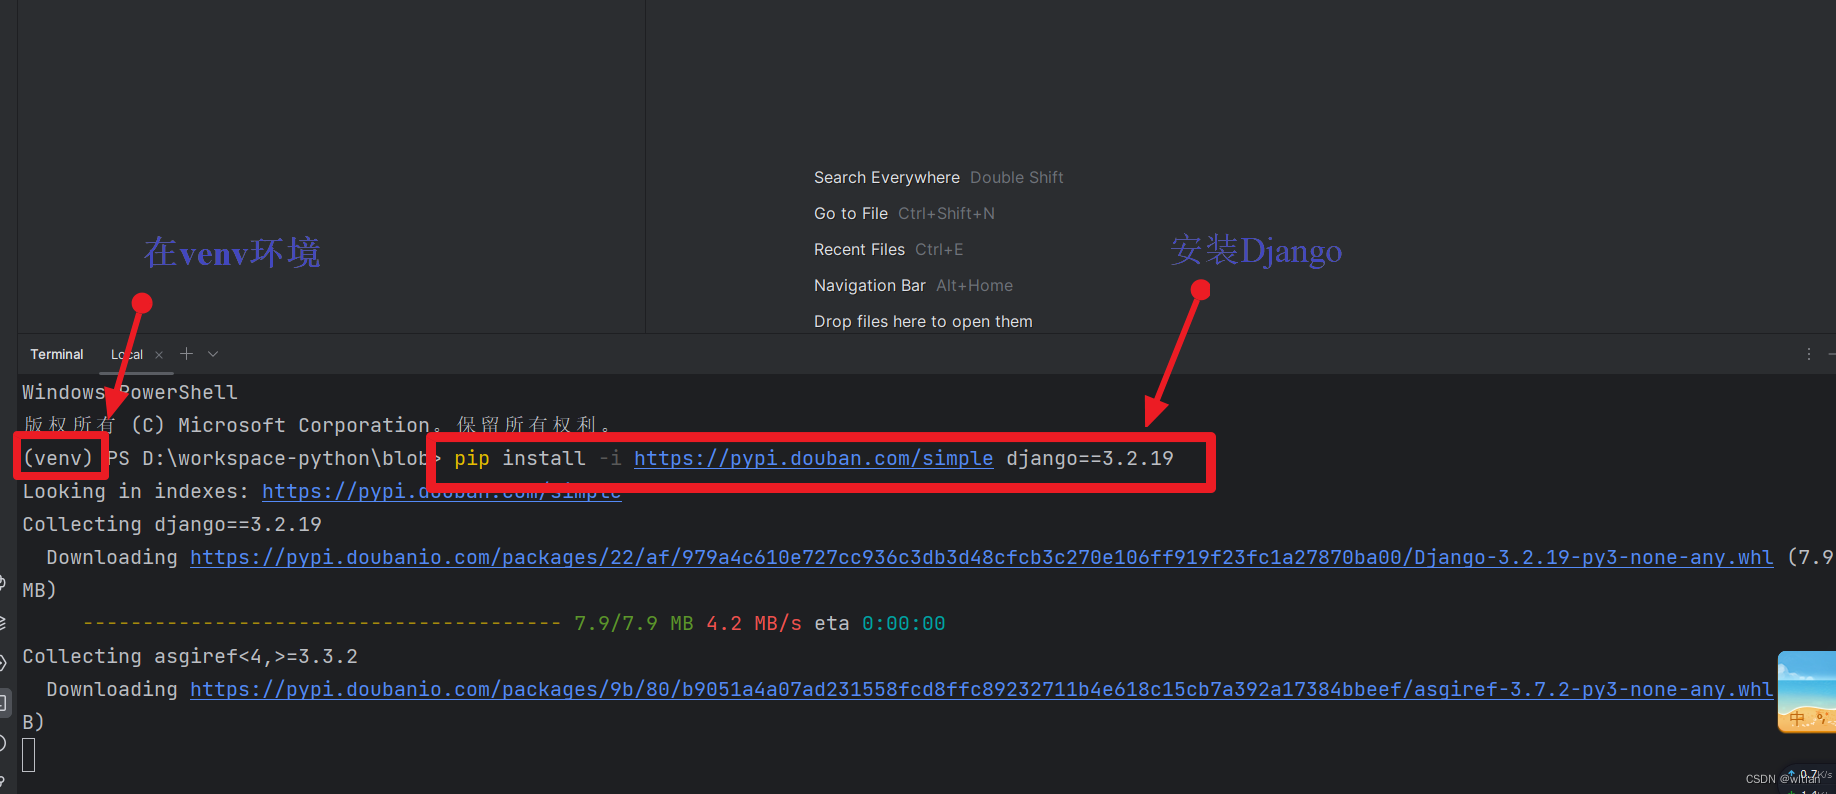Screen dimensions: 1836x794
Task: Click the Ctrl+Shift+N shortcut text
Action: pos(946,213)
